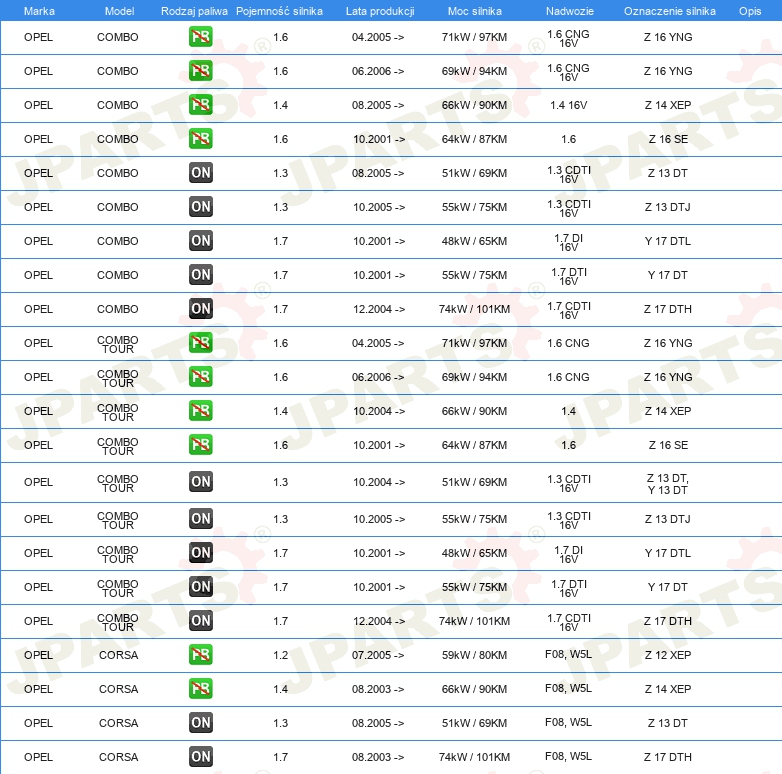The height and width of the screenshot is (774, 782).
Task: Click the petrol icon in COMBO 71kW / 97KM 1.6 CNG 16V row
Action: coord(200,37)
